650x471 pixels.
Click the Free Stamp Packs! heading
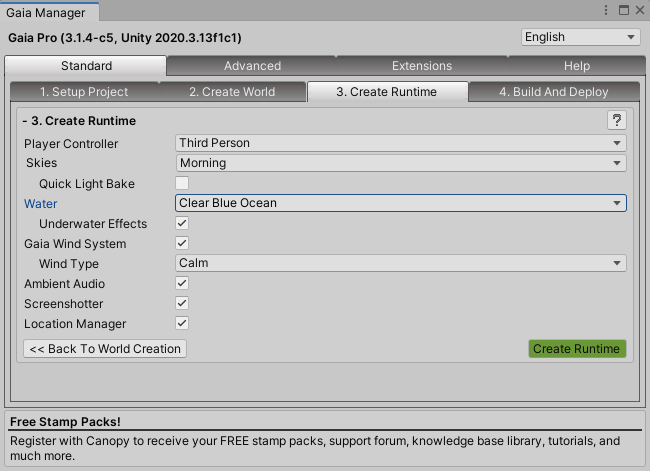pos(65,422)
